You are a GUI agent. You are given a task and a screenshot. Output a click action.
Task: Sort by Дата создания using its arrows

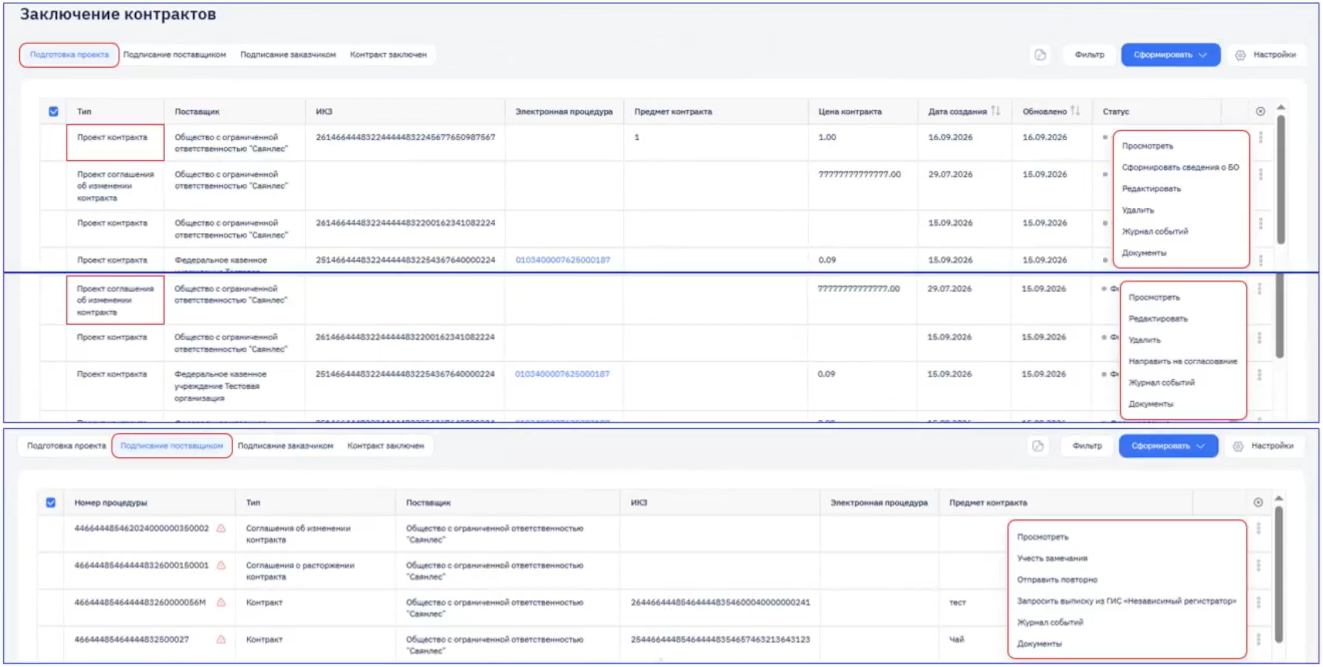[995, 111]
